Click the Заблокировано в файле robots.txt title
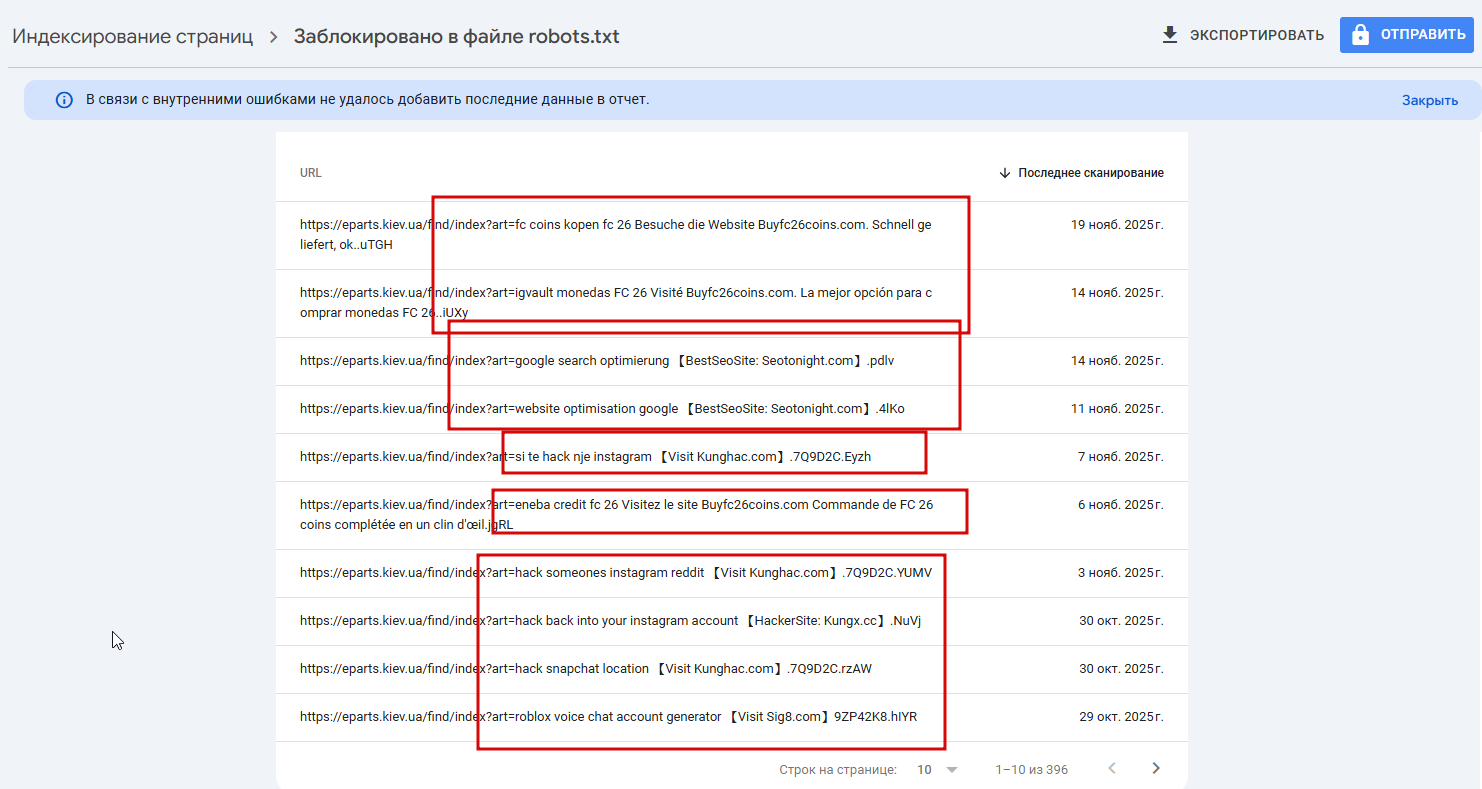The height and width of the screenshot is (789, 1482). (457, 37)
